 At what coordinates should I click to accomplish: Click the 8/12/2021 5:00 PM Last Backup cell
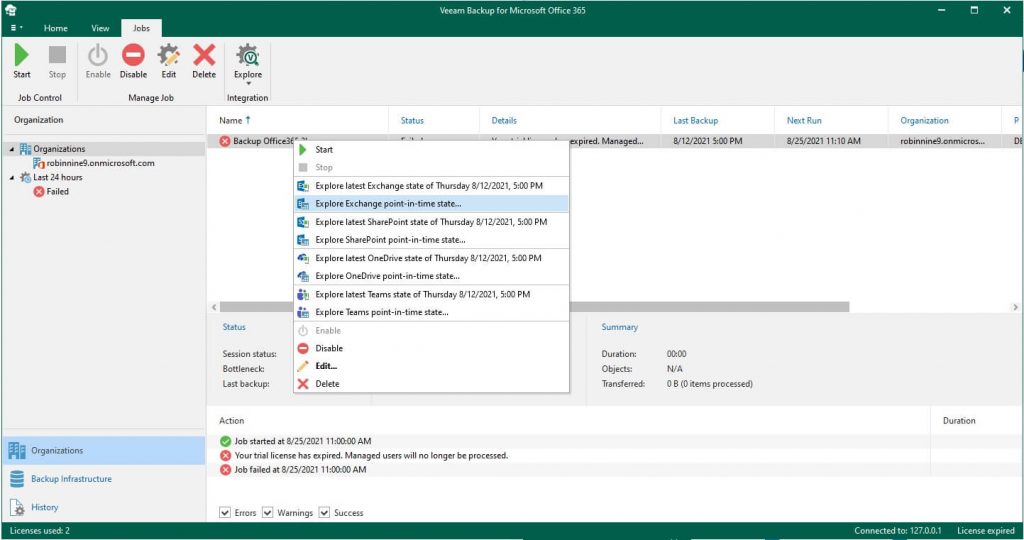tap(708, 141)
